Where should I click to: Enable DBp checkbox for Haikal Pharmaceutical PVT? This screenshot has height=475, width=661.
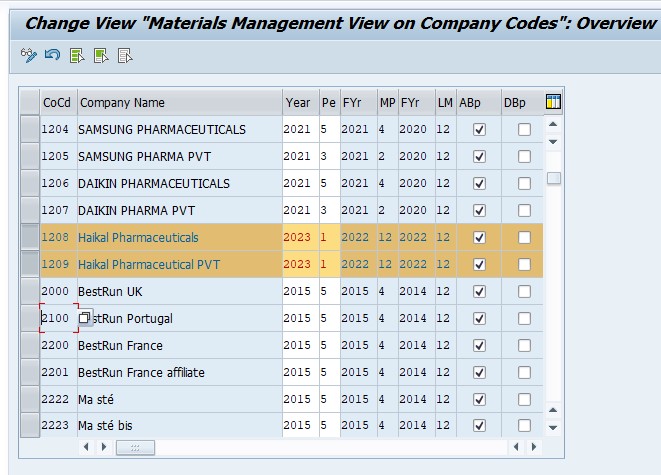coord(524,264)
